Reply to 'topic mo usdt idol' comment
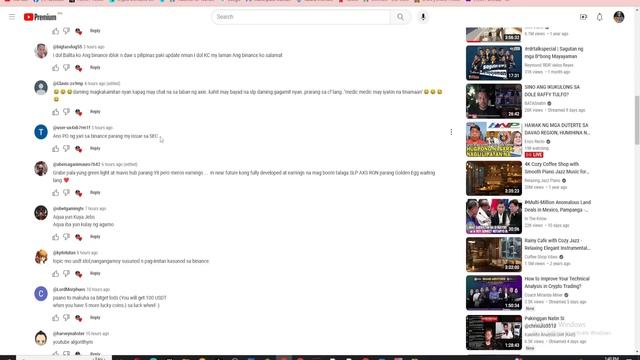This screenshot has height=360, width=640. tap(95, 273)
